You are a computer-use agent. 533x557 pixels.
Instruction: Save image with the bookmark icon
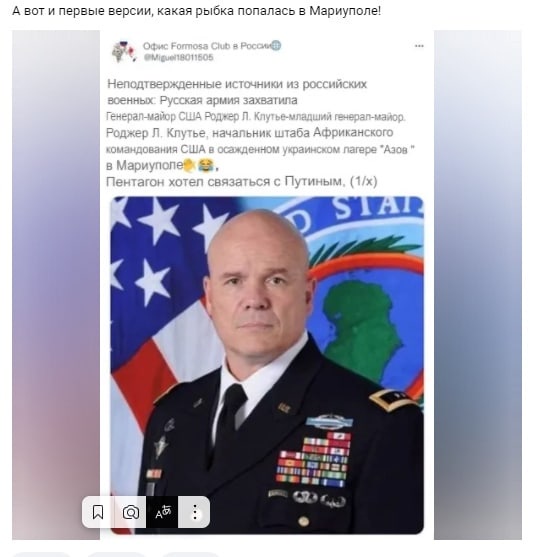pos(98,512)
